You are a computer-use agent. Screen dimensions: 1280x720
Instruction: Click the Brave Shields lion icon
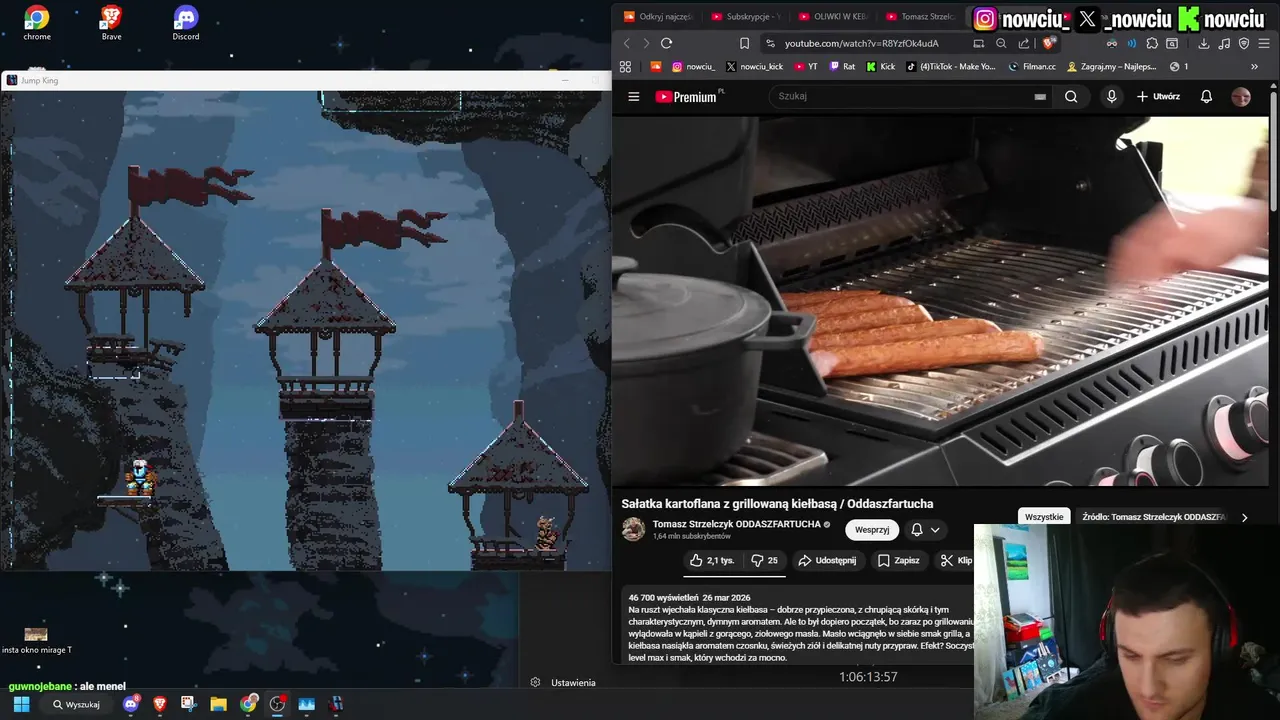(1048, 43)
